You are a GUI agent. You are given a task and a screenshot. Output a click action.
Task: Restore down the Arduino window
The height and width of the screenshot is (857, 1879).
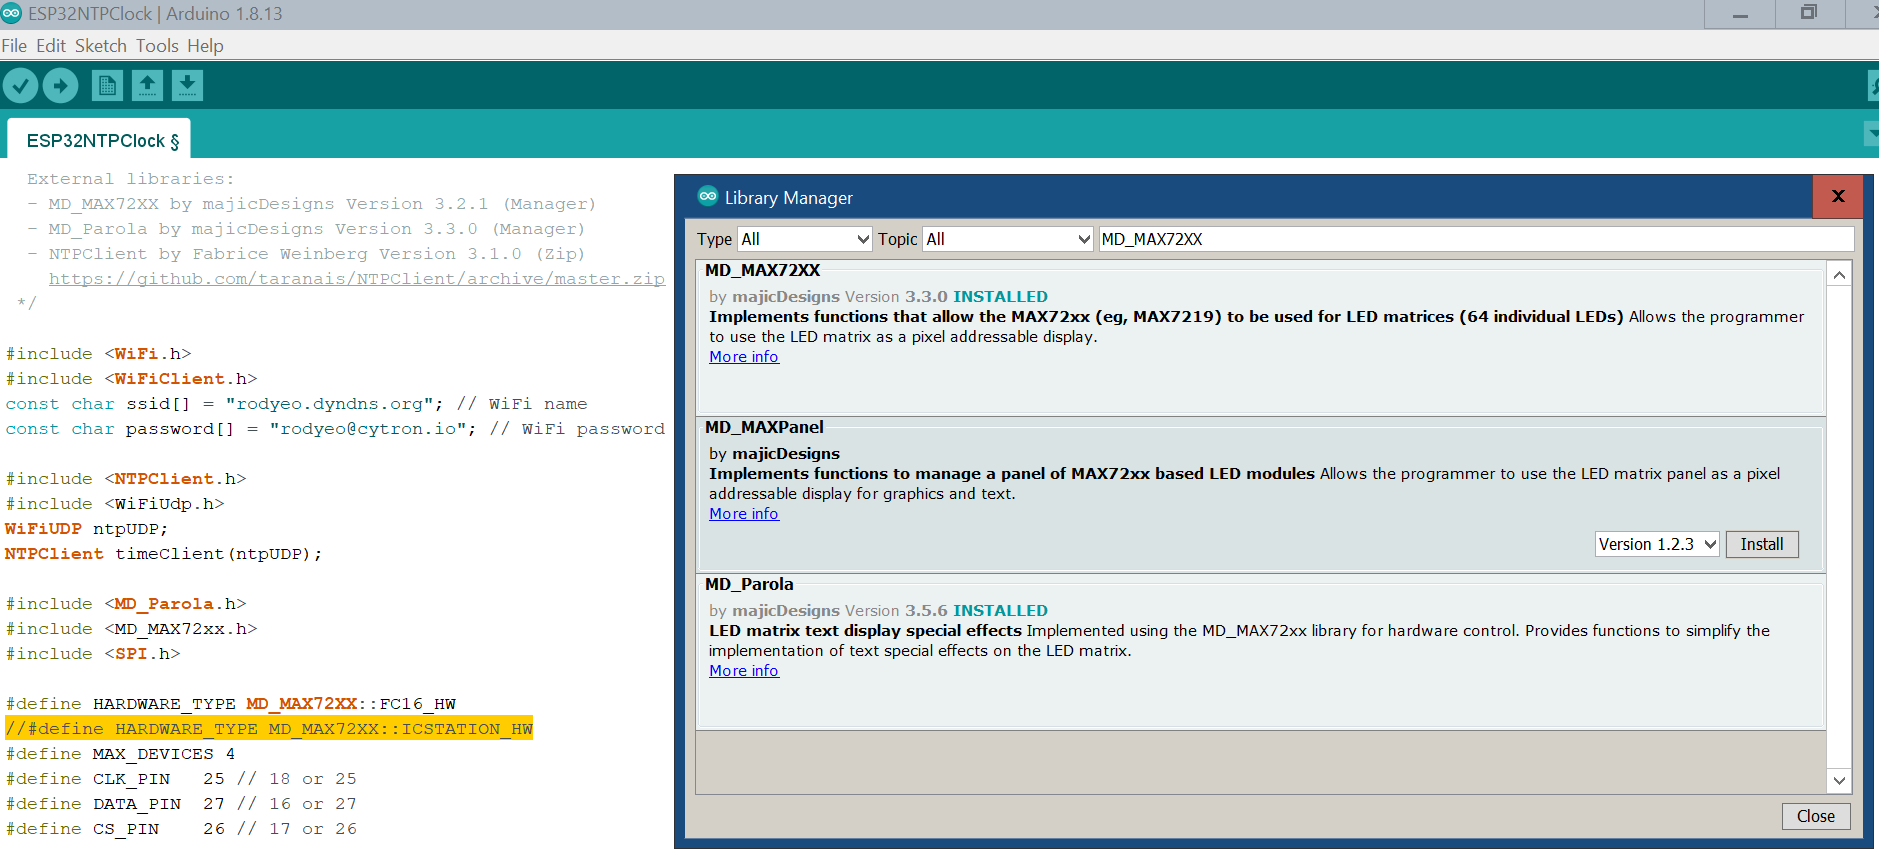click(x=1808, y=13)
